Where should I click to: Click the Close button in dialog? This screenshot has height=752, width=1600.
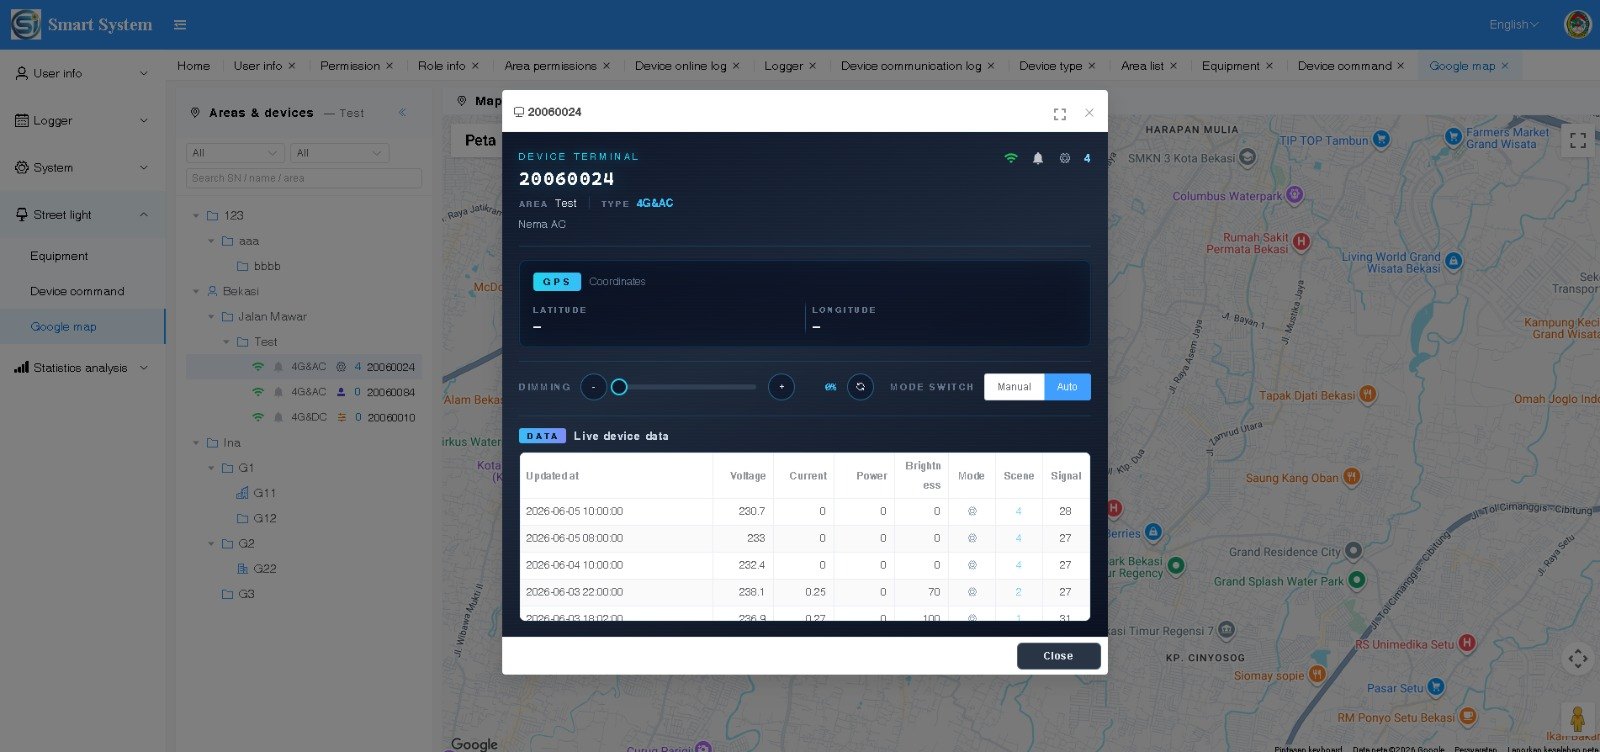click(1058, 656)
